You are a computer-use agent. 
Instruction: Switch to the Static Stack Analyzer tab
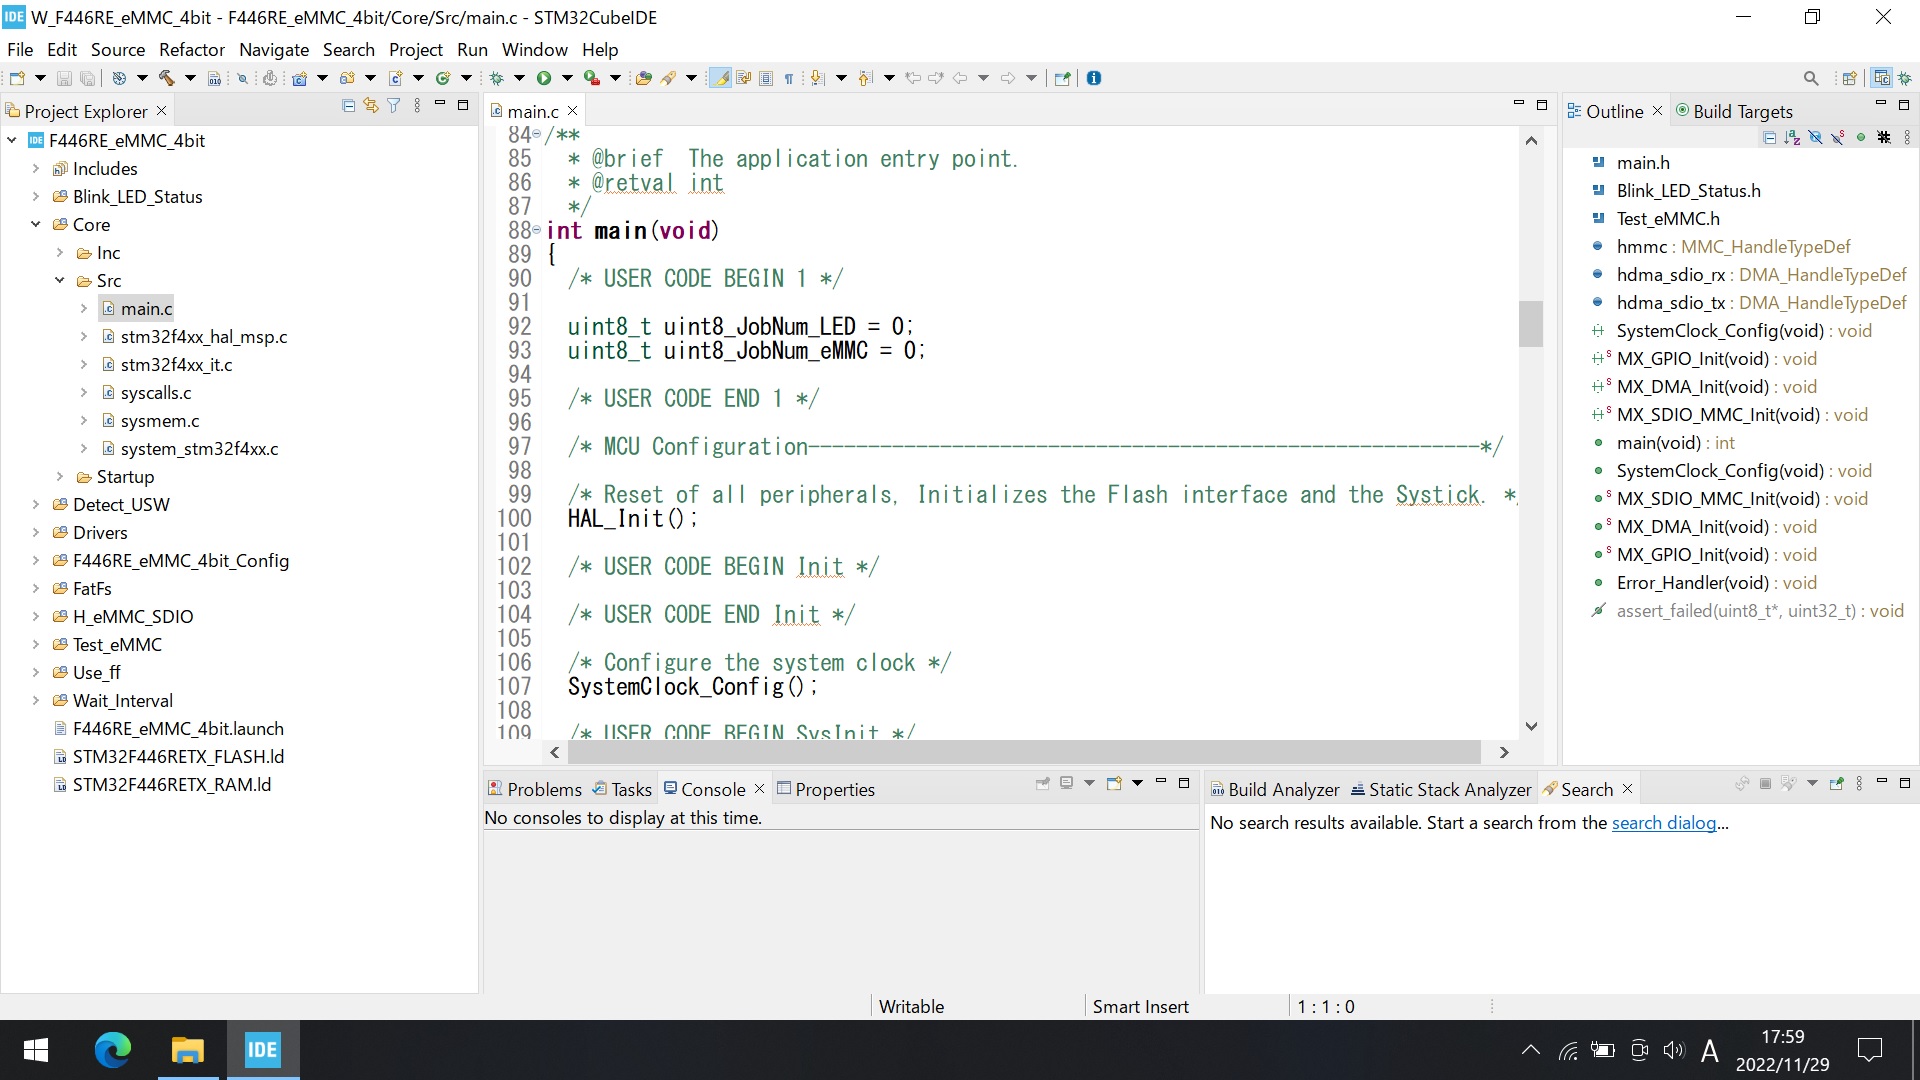1441,789
